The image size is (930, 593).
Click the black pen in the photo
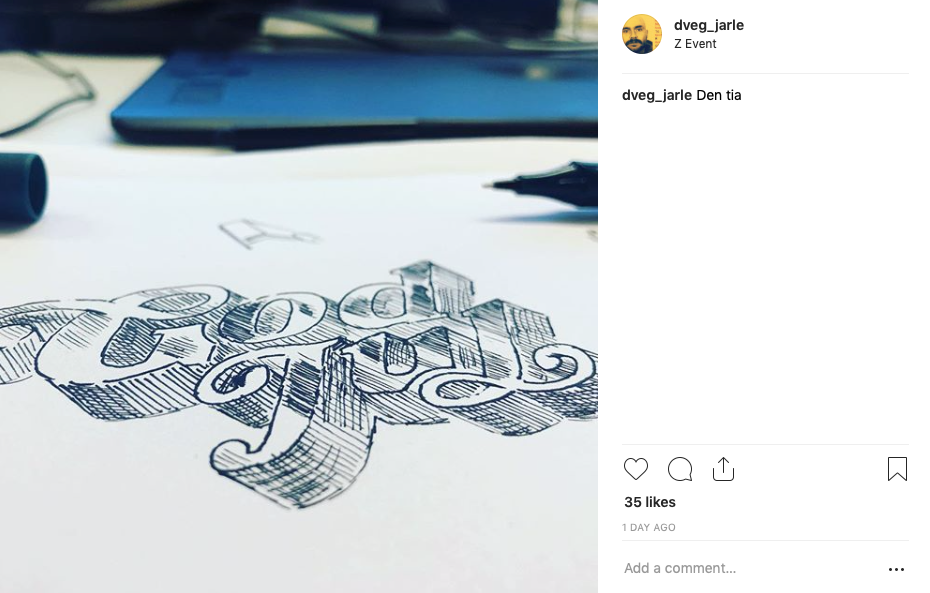point(543,184)
